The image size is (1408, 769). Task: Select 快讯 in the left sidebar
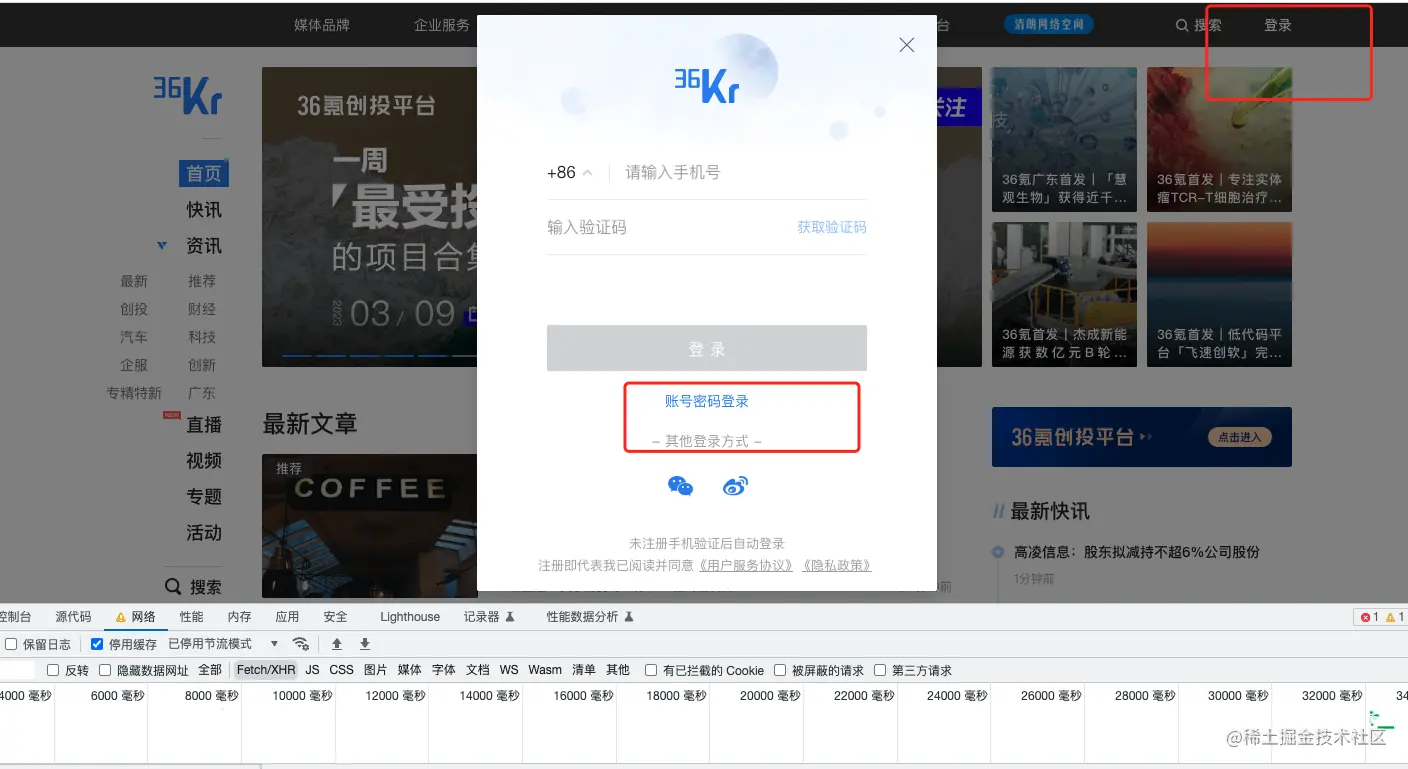pos(204,210)
